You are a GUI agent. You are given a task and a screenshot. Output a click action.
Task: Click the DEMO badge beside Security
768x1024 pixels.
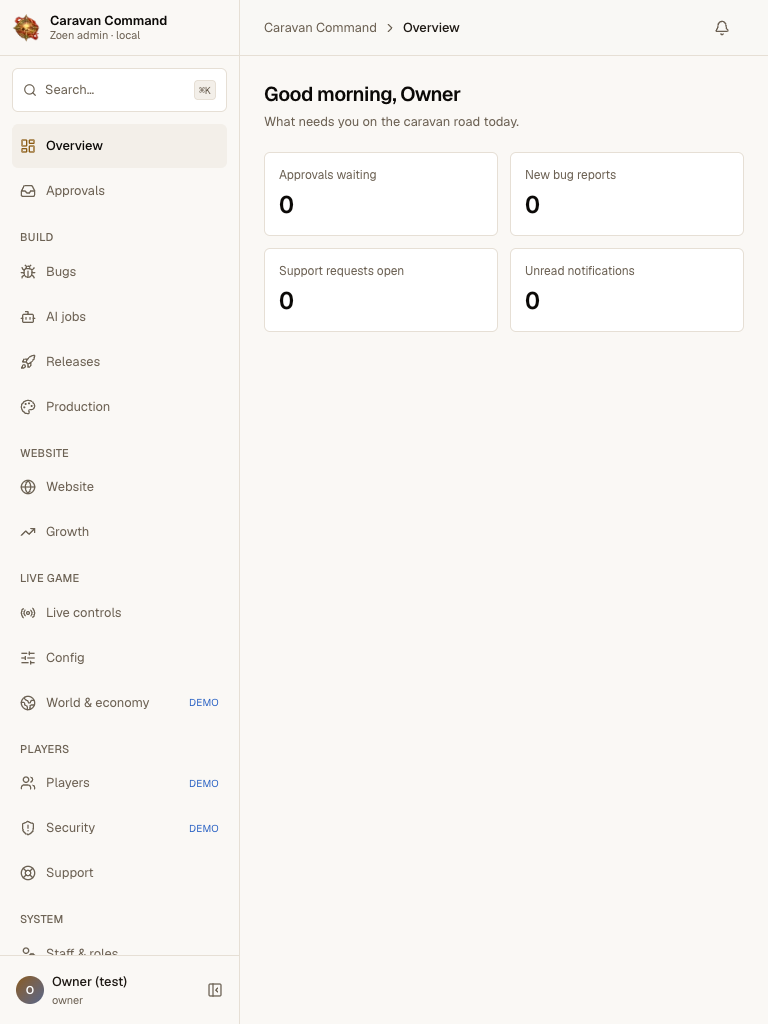pos(204,829)
